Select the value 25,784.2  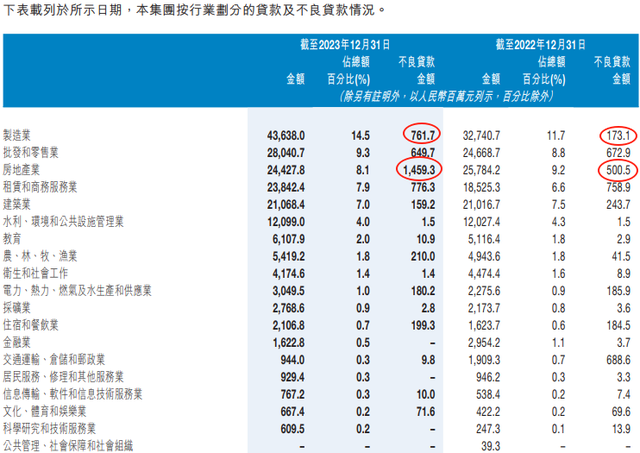pyautogui.click(x=481, y=170)
